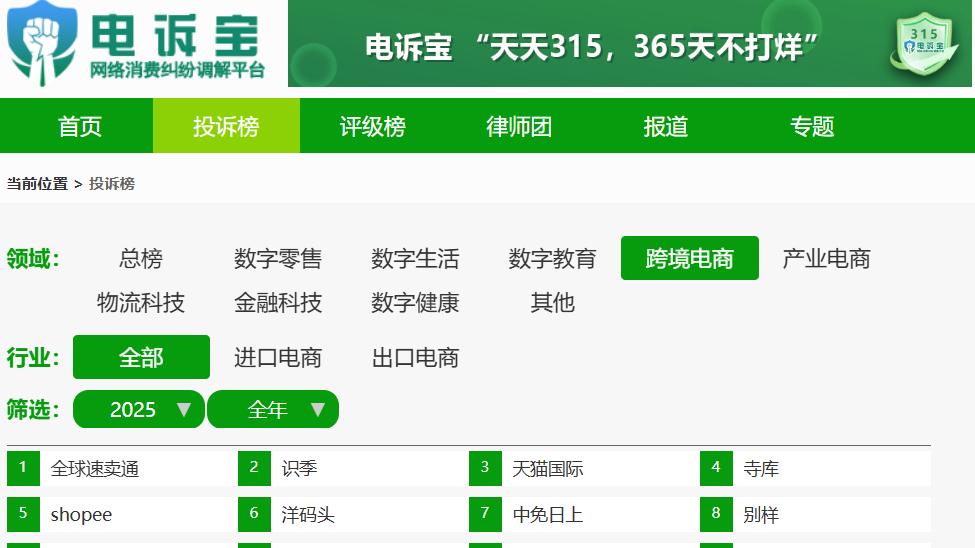The height and width of the screenshot is (548, 975).
Task: Select the 数字生活 field filter
Action: click(x=415, y=258)
